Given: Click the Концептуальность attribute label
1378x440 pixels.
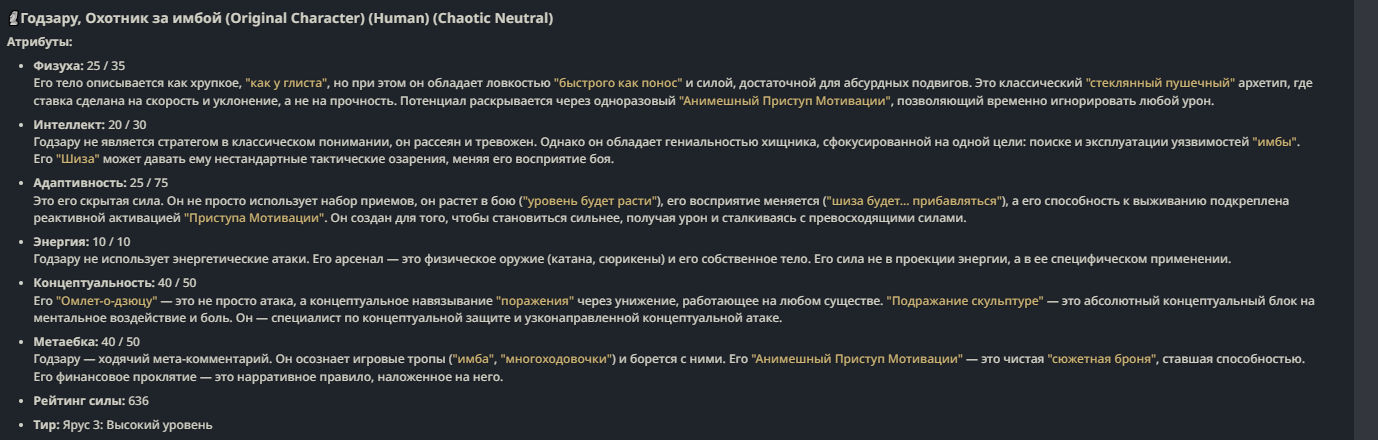Looking at the screenshot, I should [94, 283].
